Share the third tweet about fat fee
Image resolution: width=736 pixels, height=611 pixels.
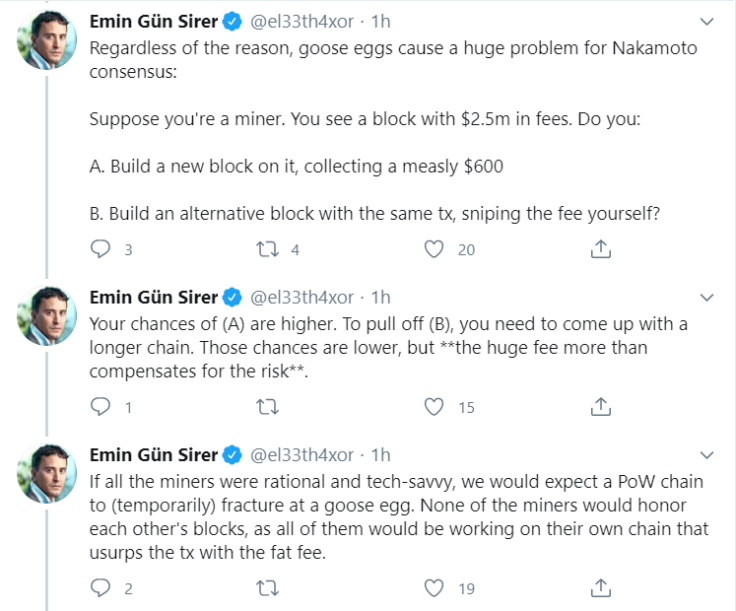point(601,588)
